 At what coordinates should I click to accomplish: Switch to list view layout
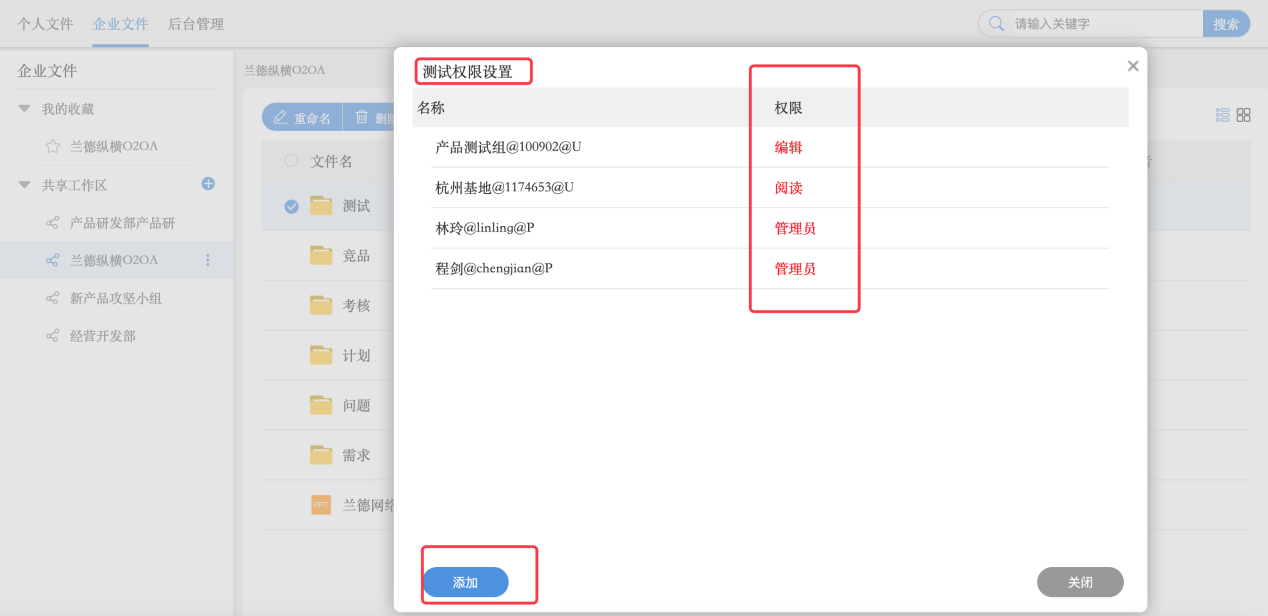tap(1222, 115)
